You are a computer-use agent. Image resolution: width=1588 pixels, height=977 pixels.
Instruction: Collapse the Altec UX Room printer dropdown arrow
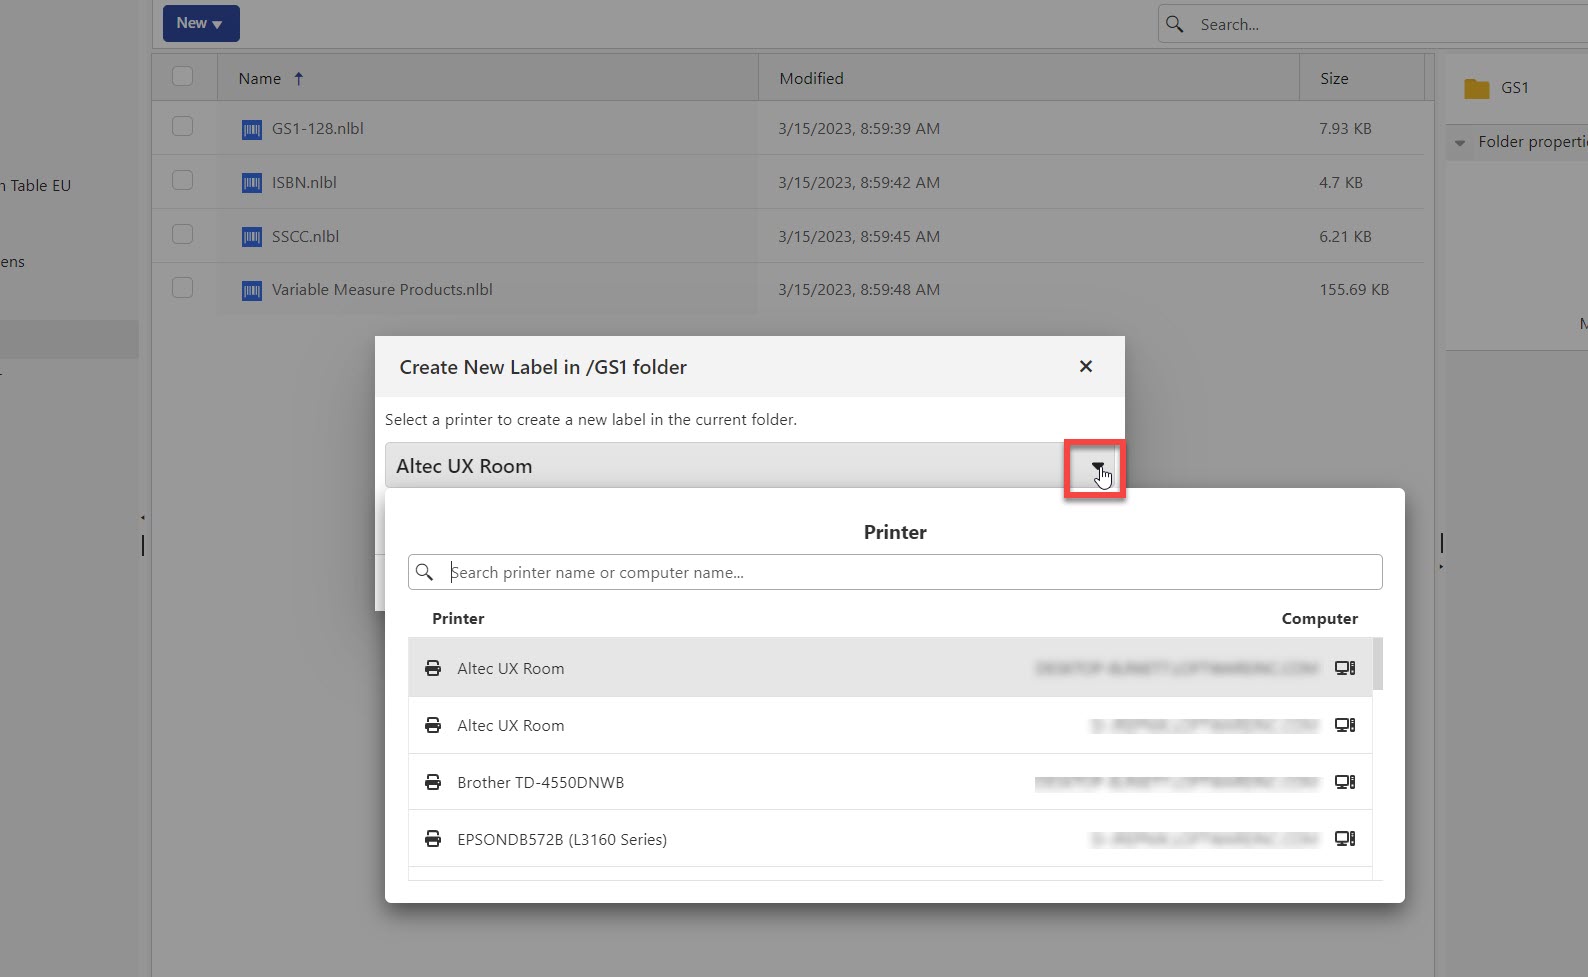pyautogui.click(x=1096, y=467)
